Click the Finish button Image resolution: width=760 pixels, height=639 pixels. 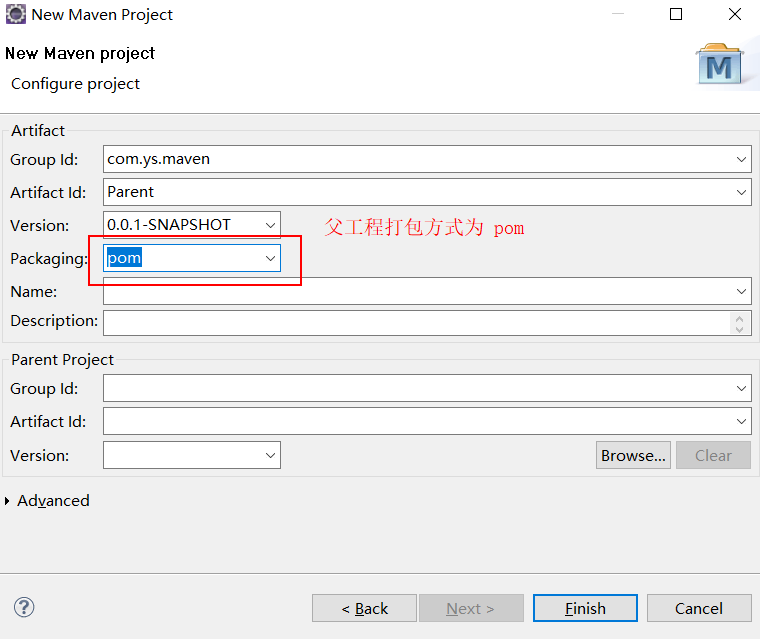click(585, 608)
